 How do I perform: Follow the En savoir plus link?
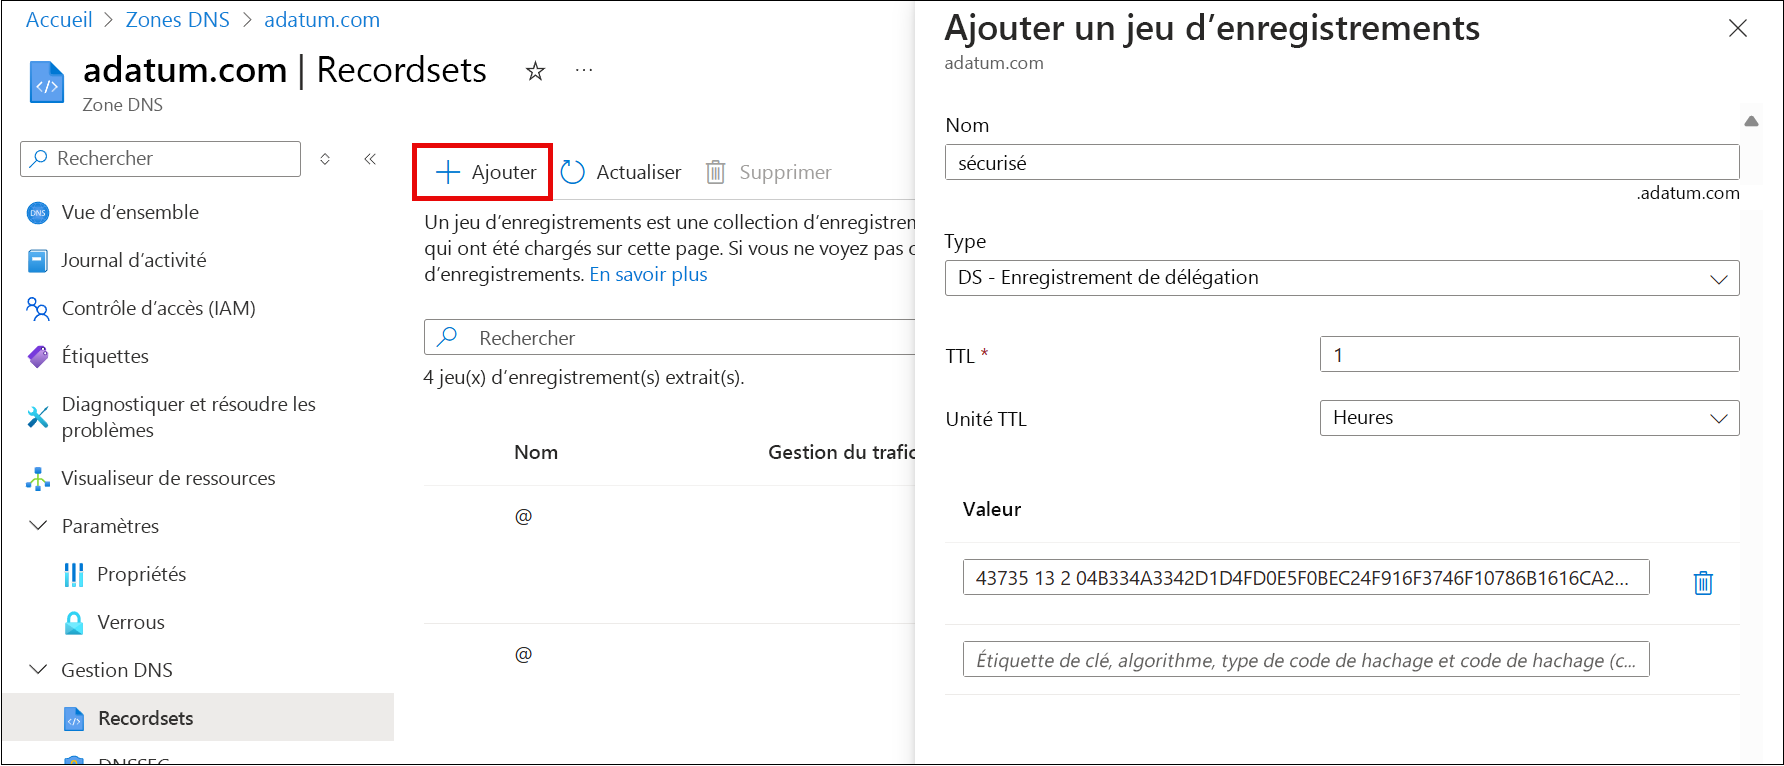tap(648, 274)
